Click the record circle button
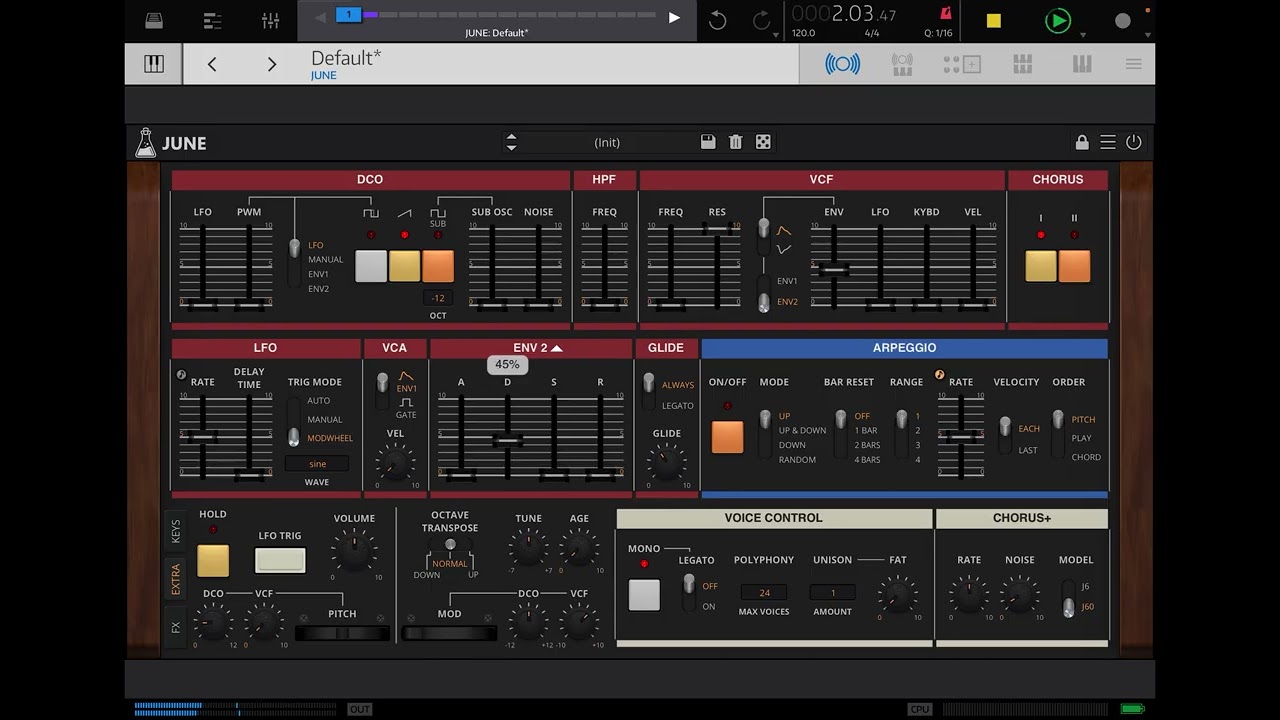Screen dimensions: 1280x720 pos(1123,20)
